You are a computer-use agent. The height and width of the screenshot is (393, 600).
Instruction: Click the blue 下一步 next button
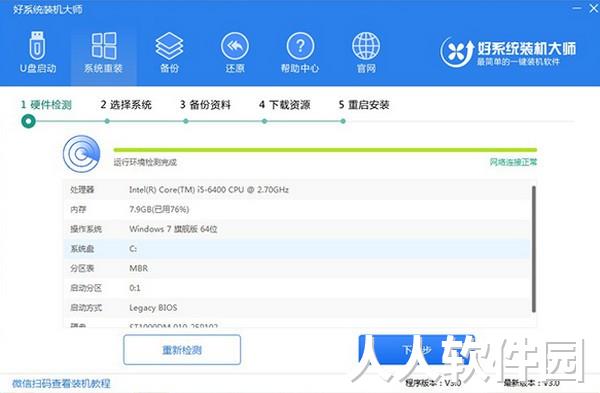pos(416,350)
